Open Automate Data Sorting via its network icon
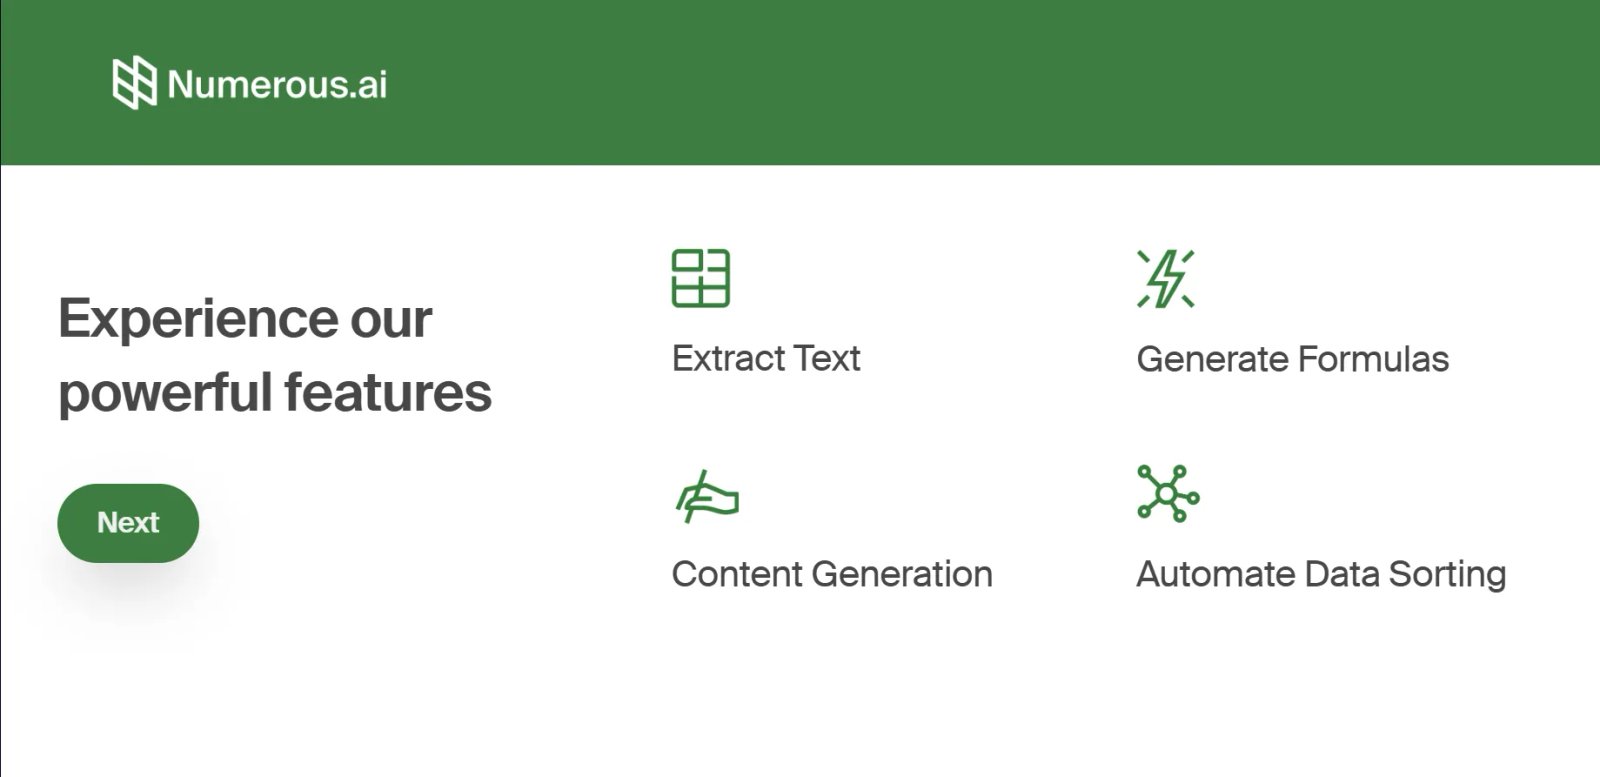The width and height of the screenshot is (1600, 777). [1168, 492]
